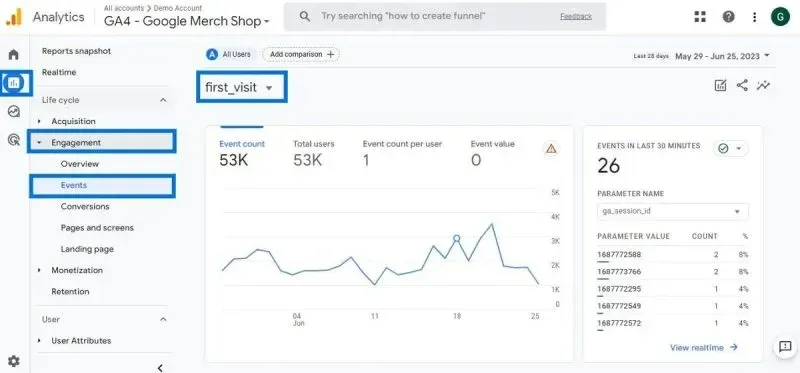This screenshot has height=373, width=800.
Task: Open the Help question mark icon
Action: (728, 17)
